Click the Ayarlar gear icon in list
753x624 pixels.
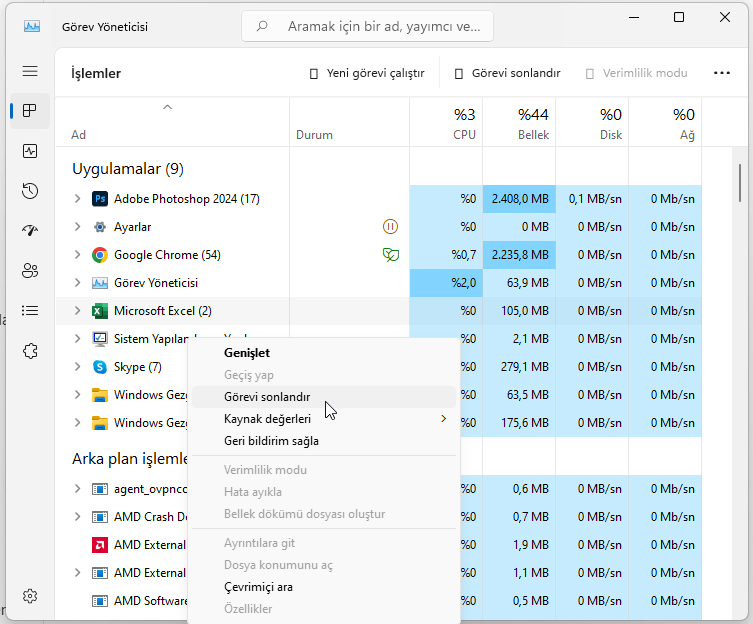(x=99, y=227)
